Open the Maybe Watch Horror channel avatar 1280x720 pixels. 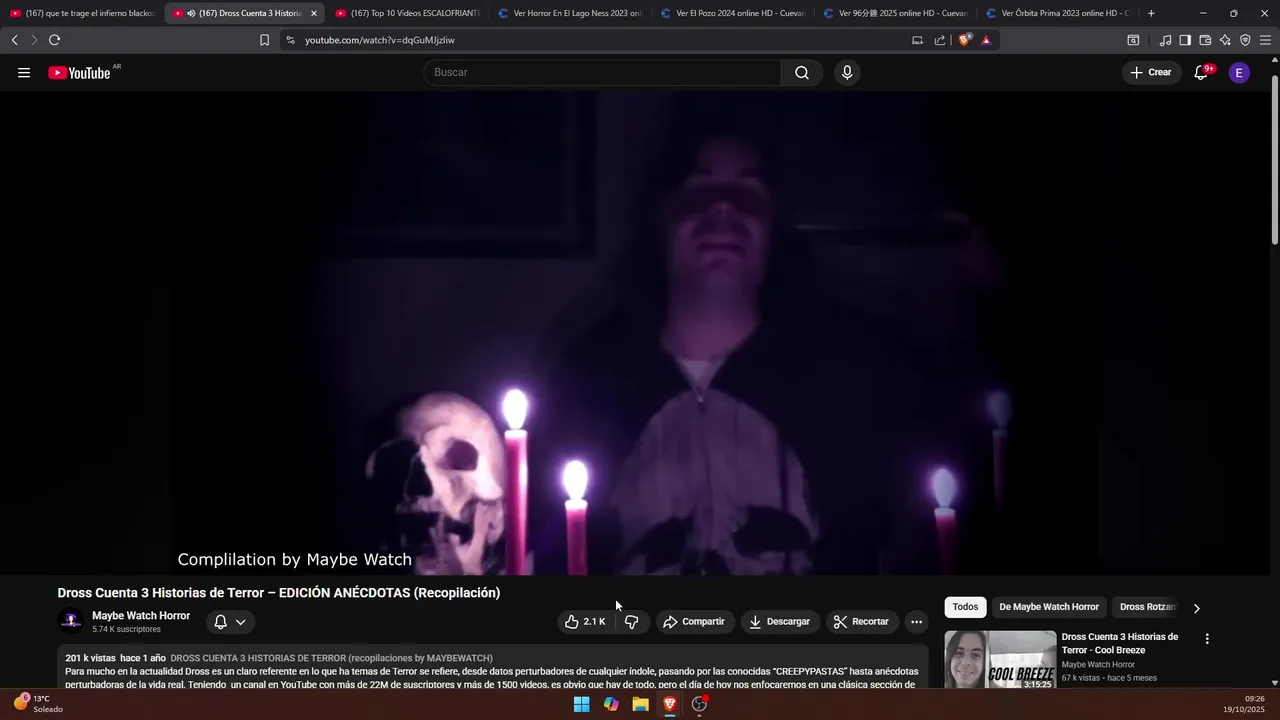coord(71,621)
